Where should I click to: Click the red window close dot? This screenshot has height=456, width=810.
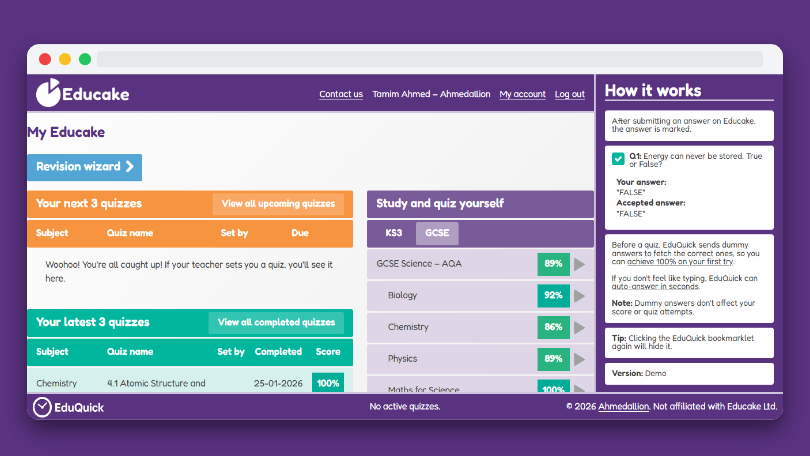(x=45, y=59)
